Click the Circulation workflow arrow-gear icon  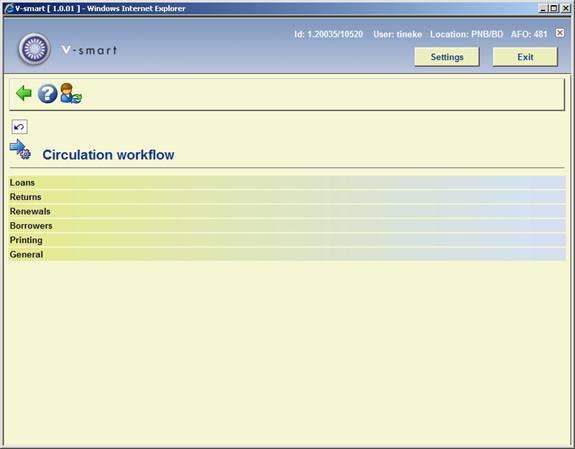coord(20,149)
